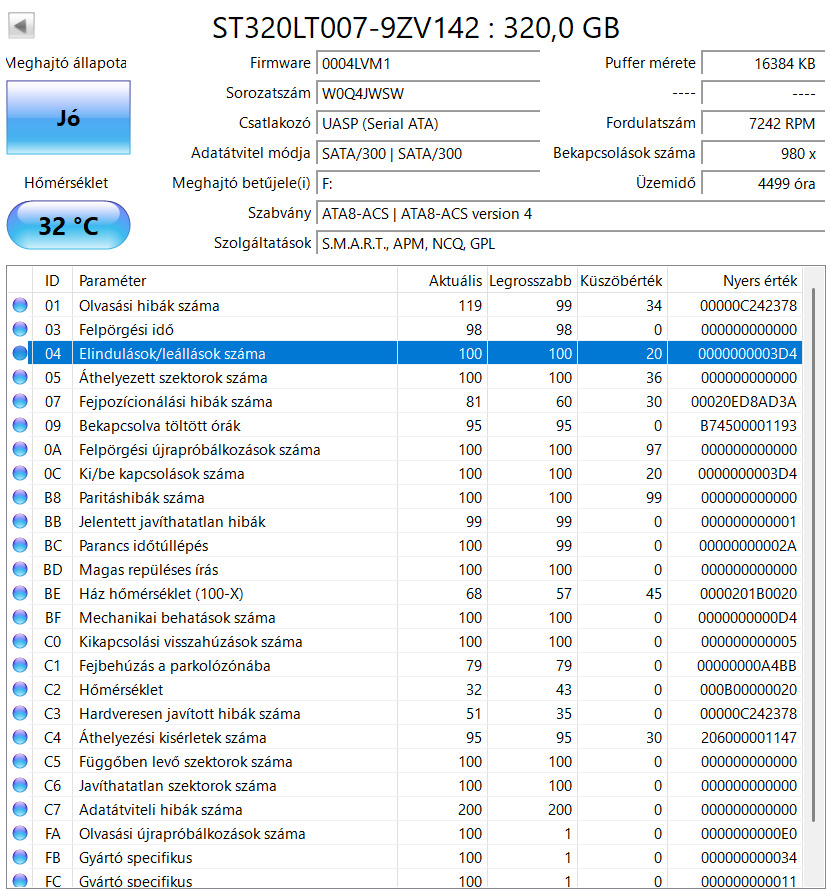Select 'Áthelyezett szektorok száma' row text
This screenshot has width=831, height=891.
pos(173,378)
